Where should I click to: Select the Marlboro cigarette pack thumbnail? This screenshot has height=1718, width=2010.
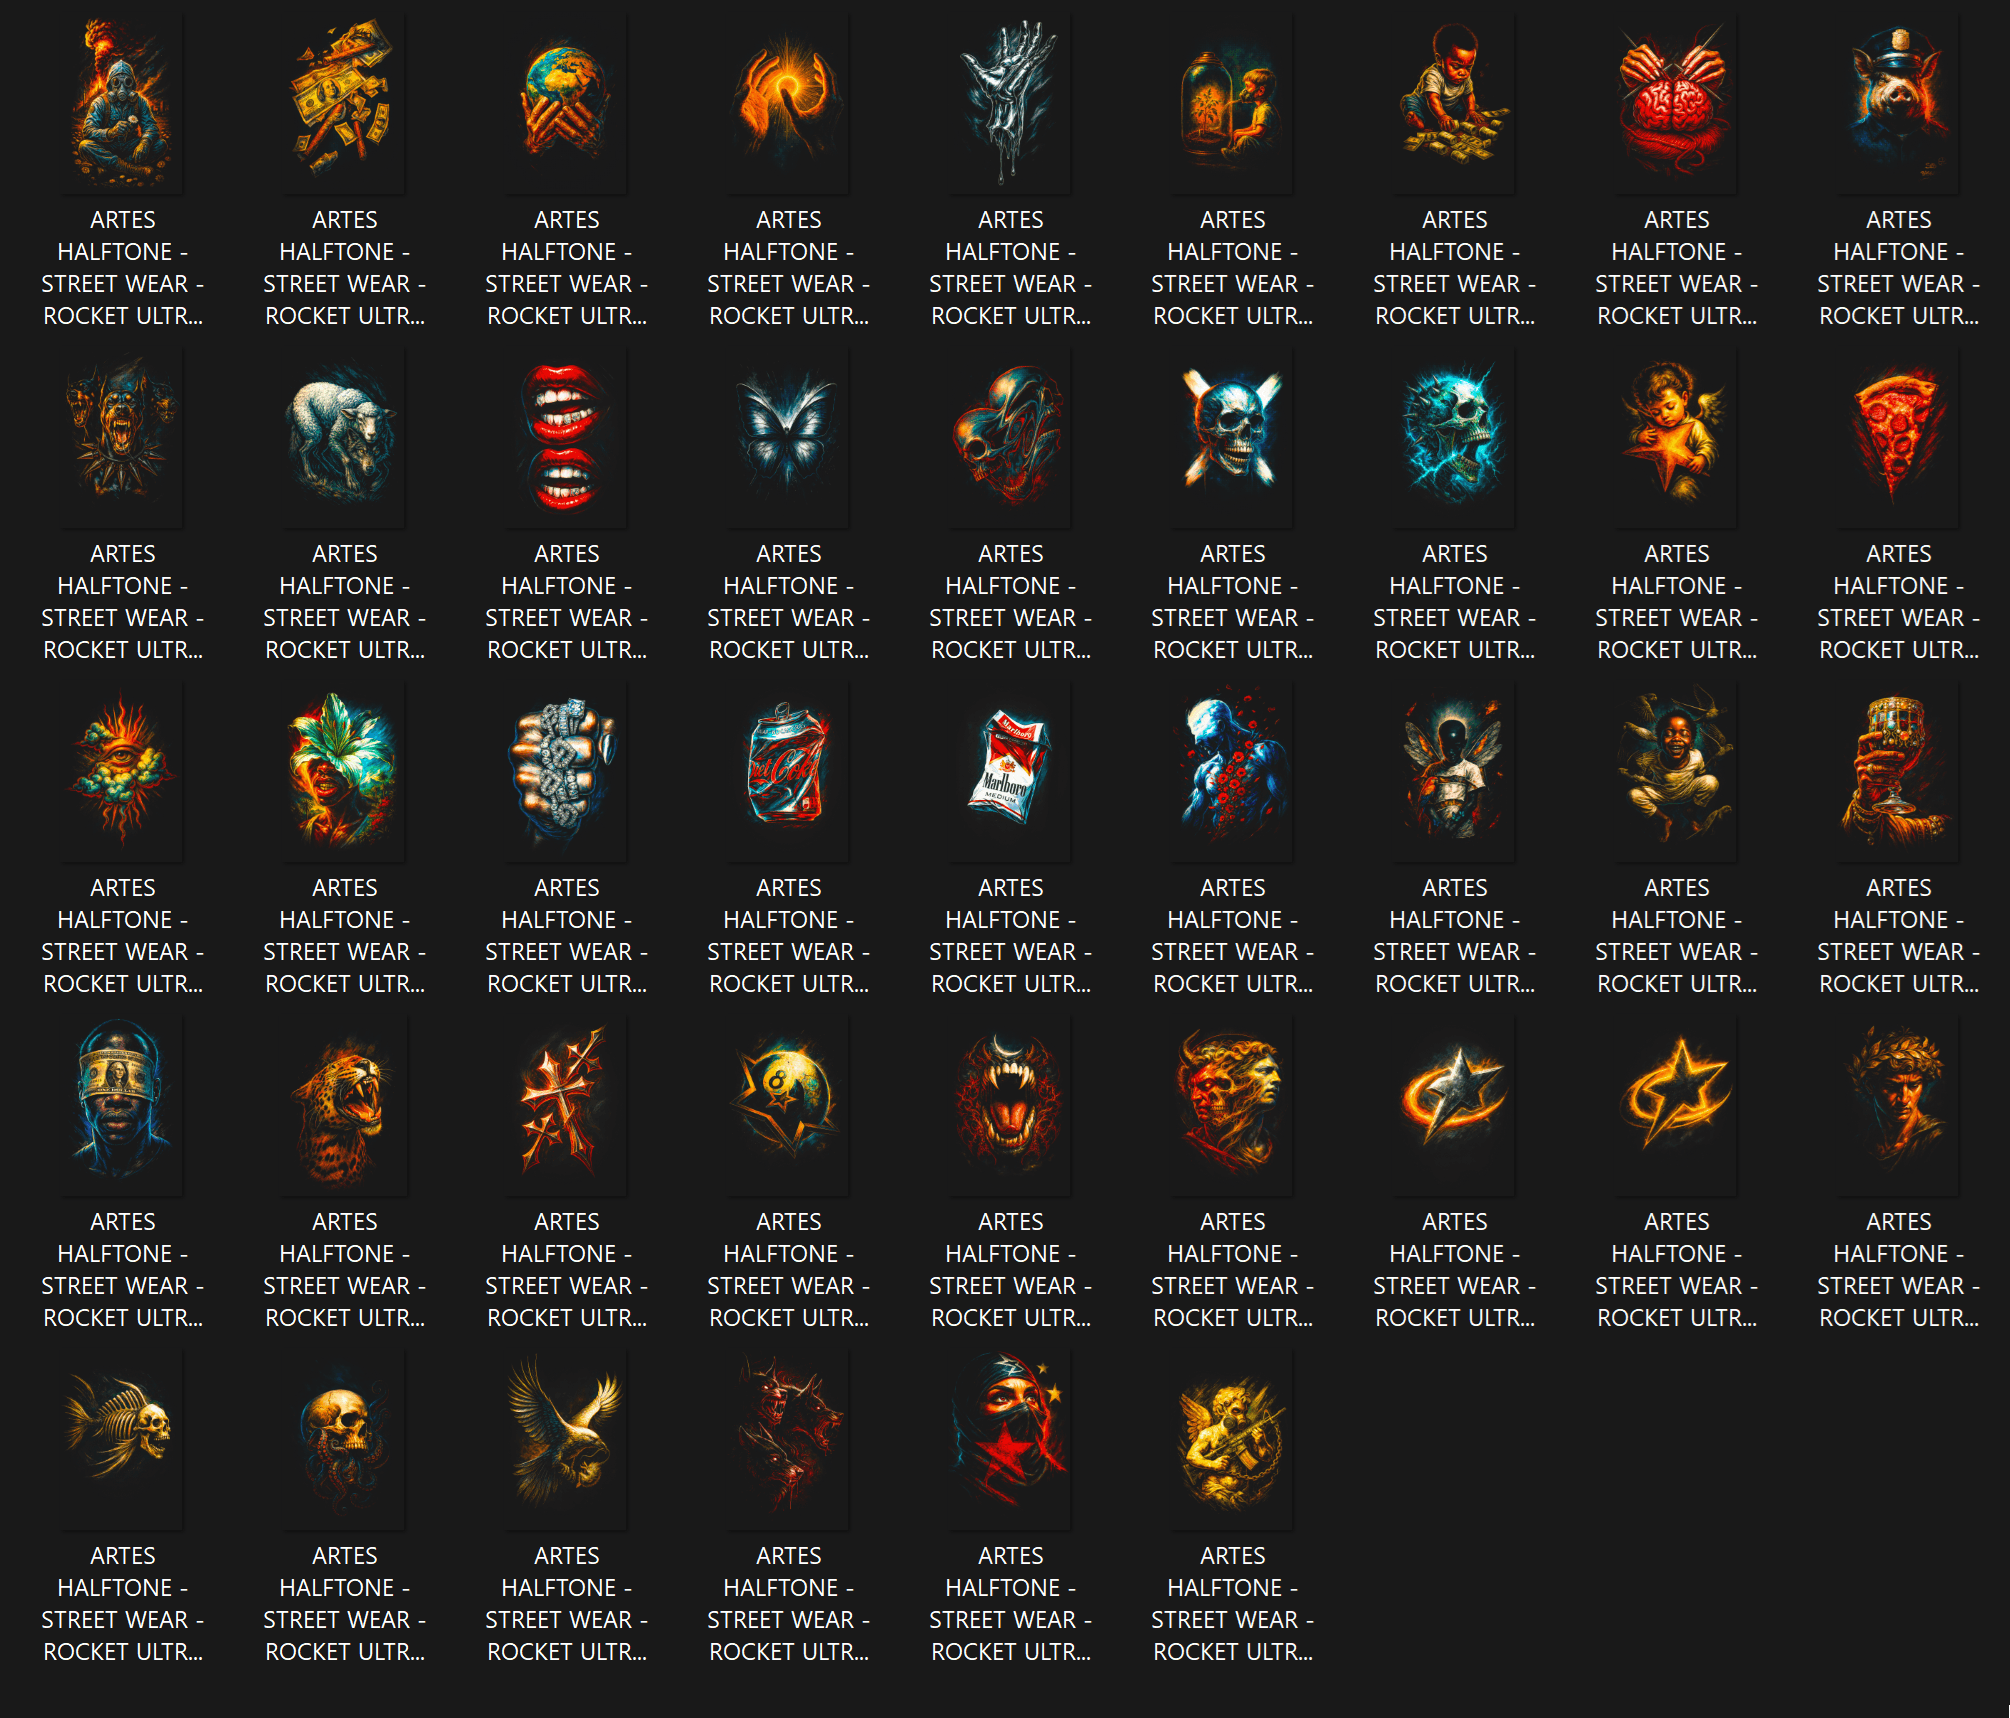click(1010, 771)
